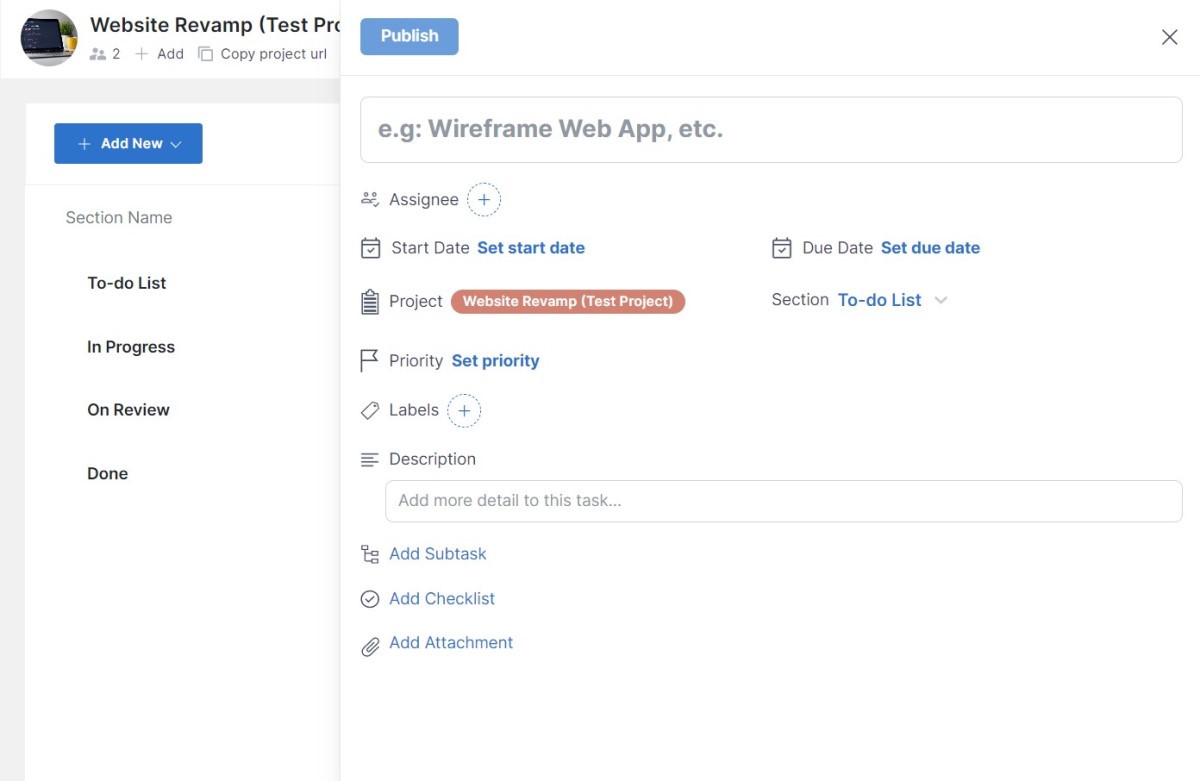
Task: Click the add assignee plus icon
Action: pyautogui.click(x=484, y=200)
